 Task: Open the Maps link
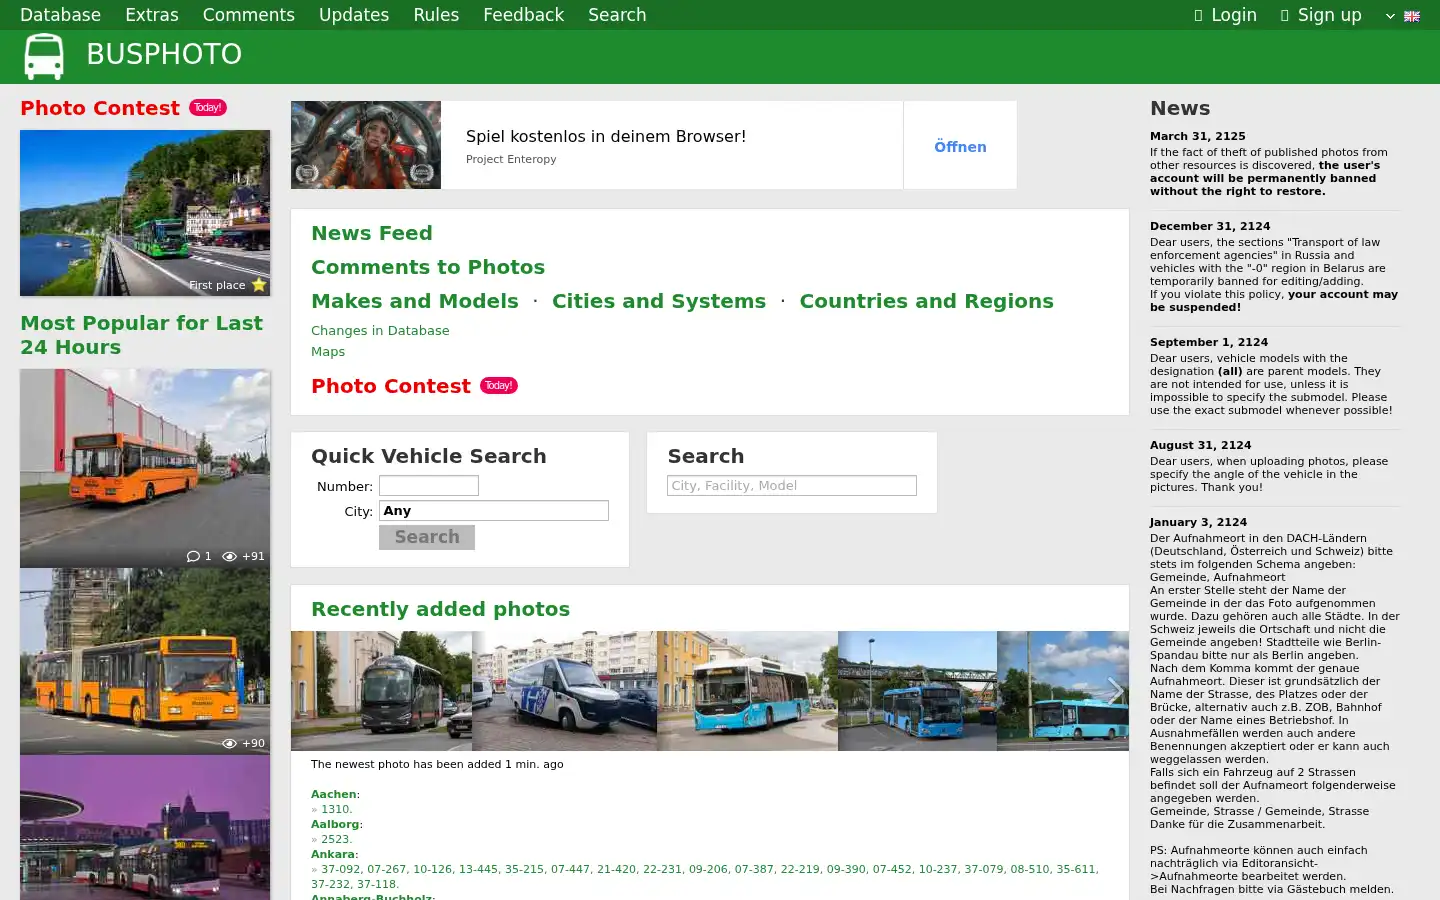(x=328, y=351)
